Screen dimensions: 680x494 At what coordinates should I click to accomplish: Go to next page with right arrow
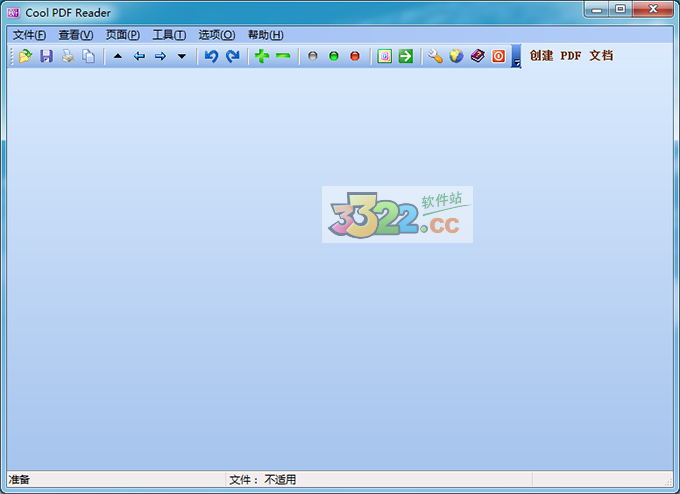tap(160, 56)
